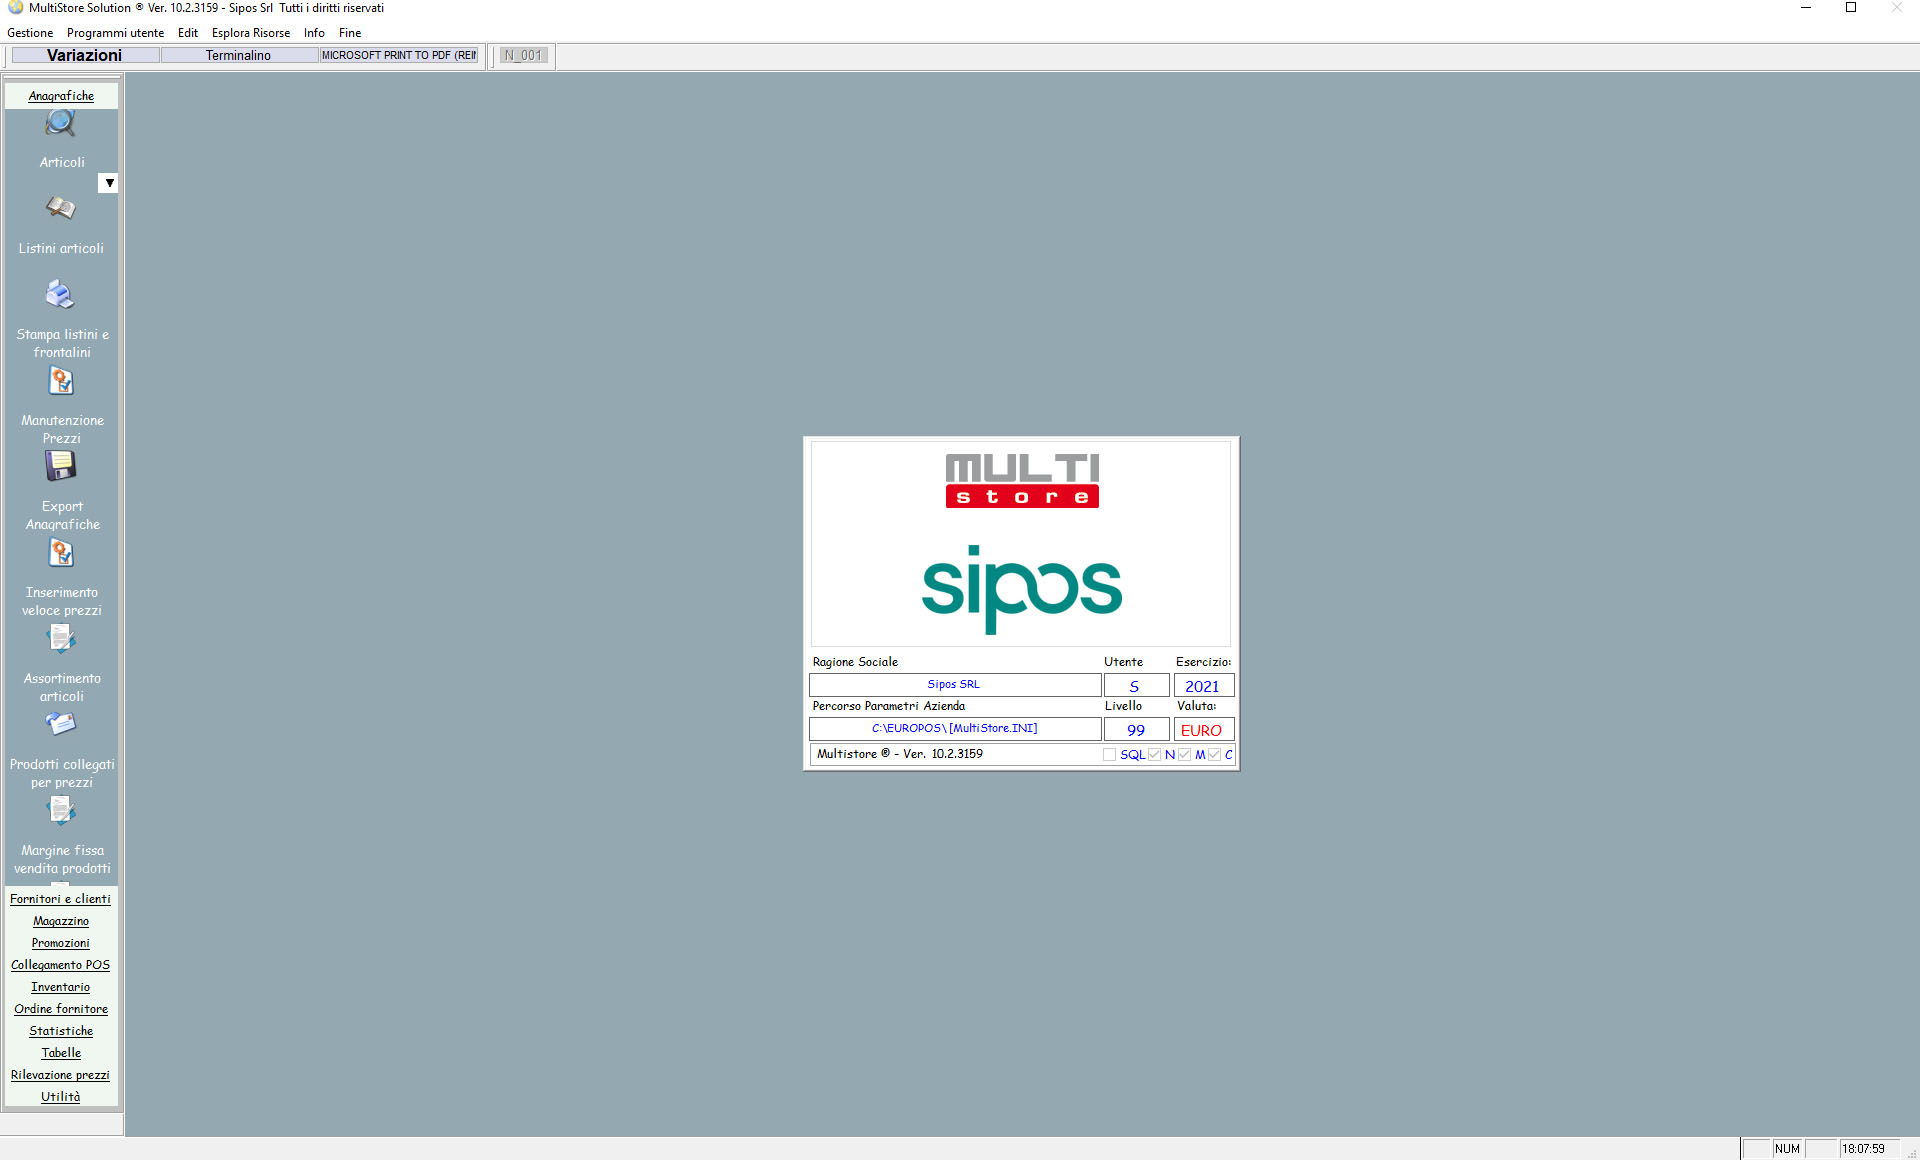1920x1160 pixels.
Task: Click the Livello field showing 99
Action: [x=1136, y=729]
